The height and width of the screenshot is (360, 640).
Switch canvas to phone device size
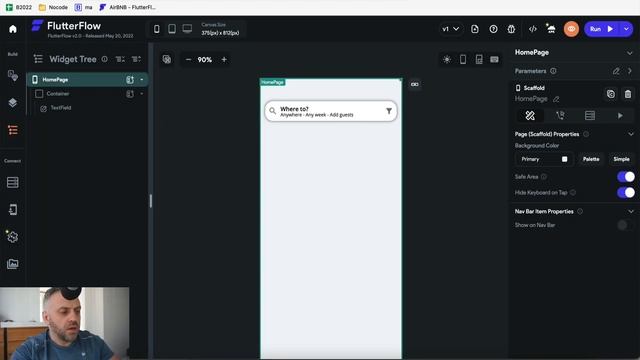(x=157, y=29)
